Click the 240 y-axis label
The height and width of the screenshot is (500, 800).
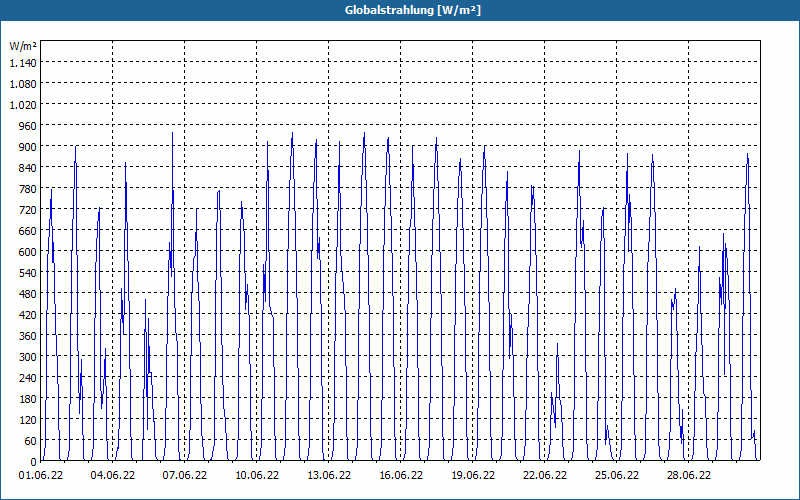(28, 378)
